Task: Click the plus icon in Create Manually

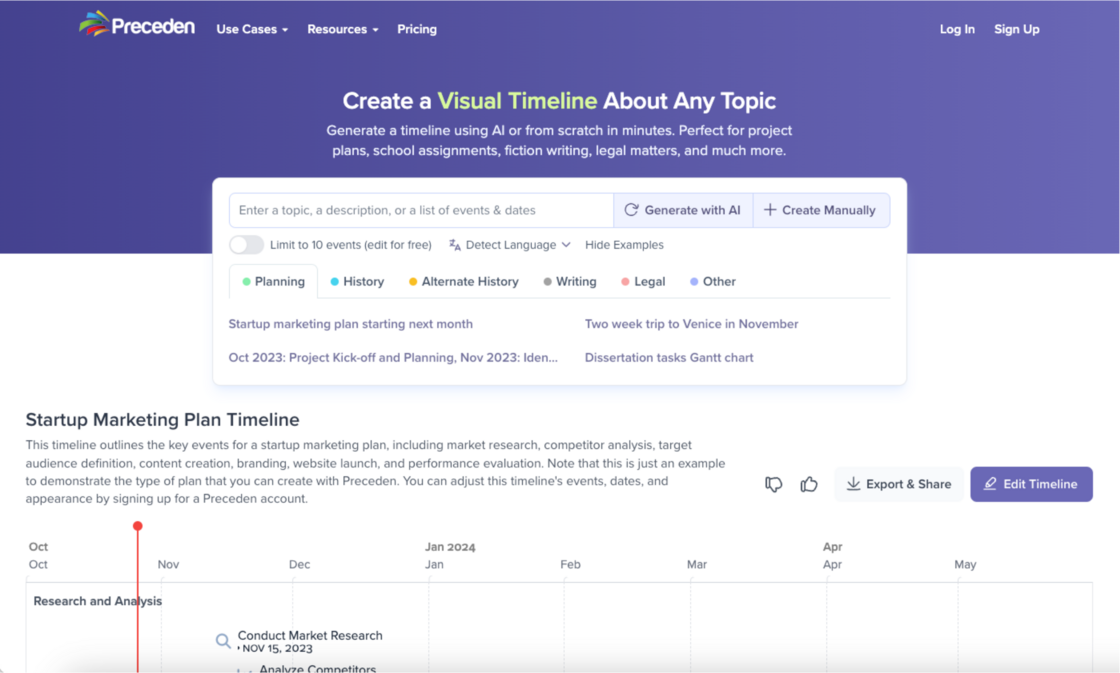Action: click(x=770, y=210)
